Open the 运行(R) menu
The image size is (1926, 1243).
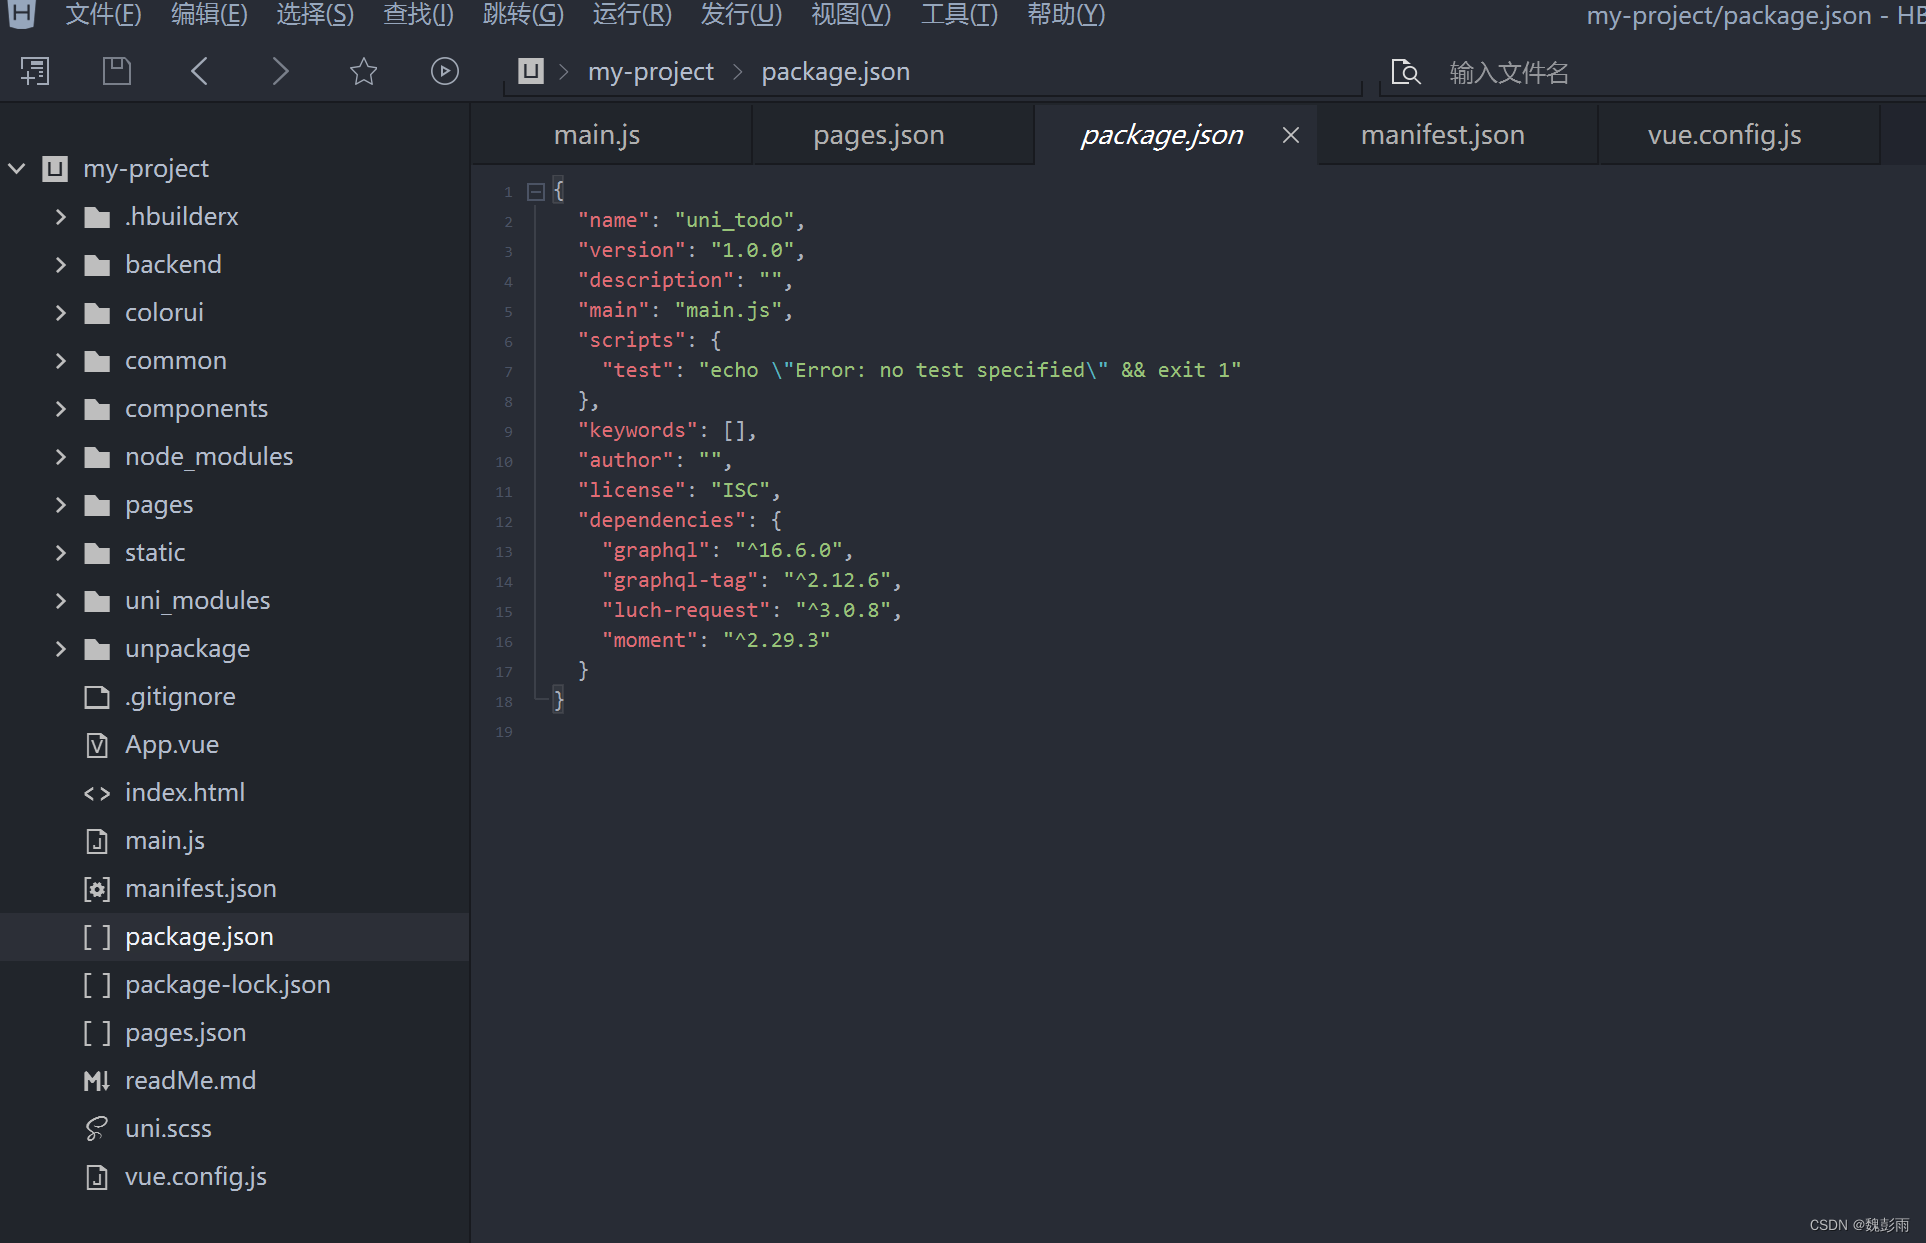click(x=631, y=15)
